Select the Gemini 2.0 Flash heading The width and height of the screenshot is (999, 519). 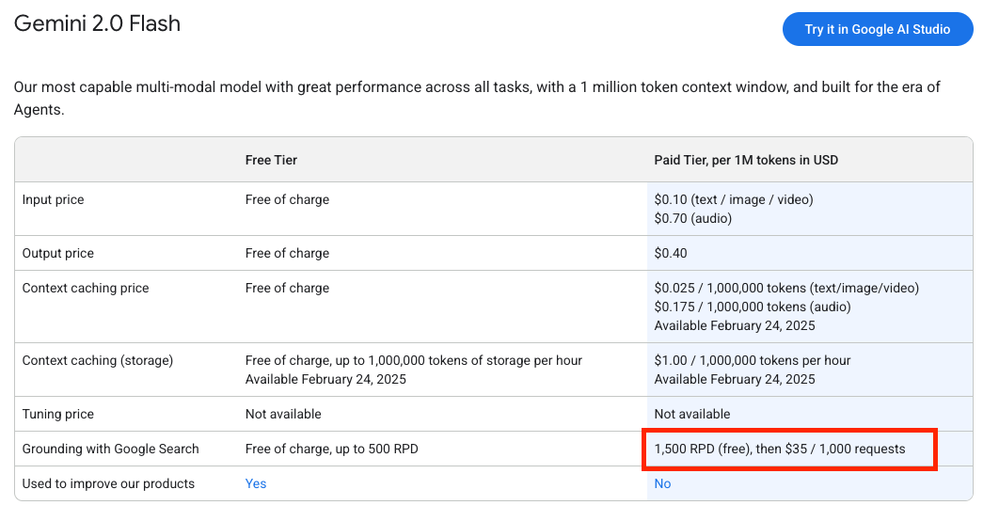click(x=97, y=24)
